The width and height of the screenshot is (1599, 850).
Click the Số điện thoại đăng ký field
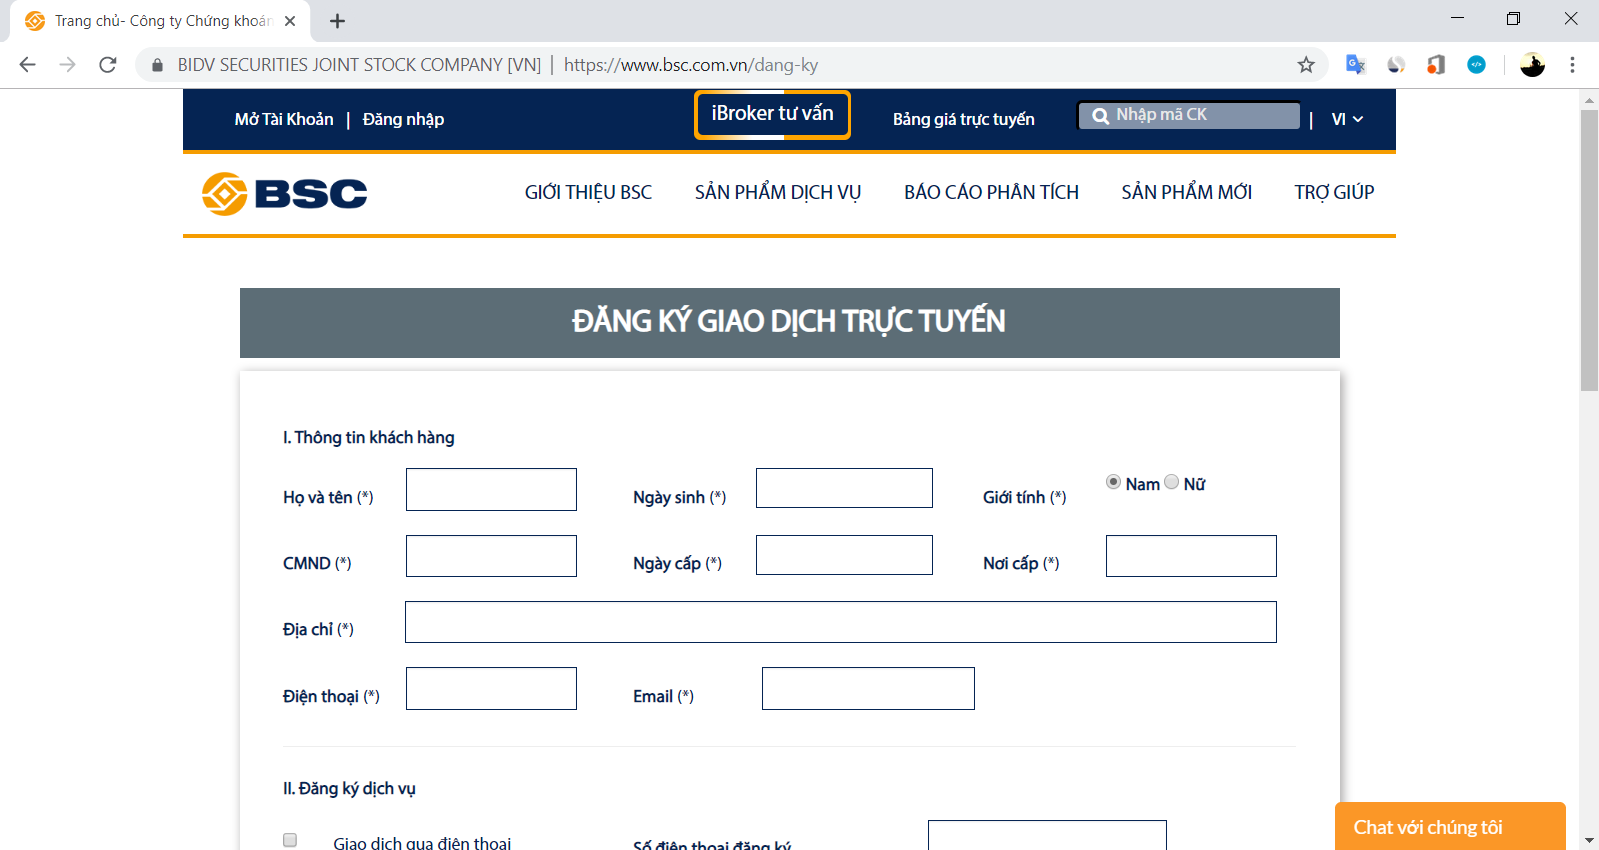pyautogui.click(x=1047, y=836)
